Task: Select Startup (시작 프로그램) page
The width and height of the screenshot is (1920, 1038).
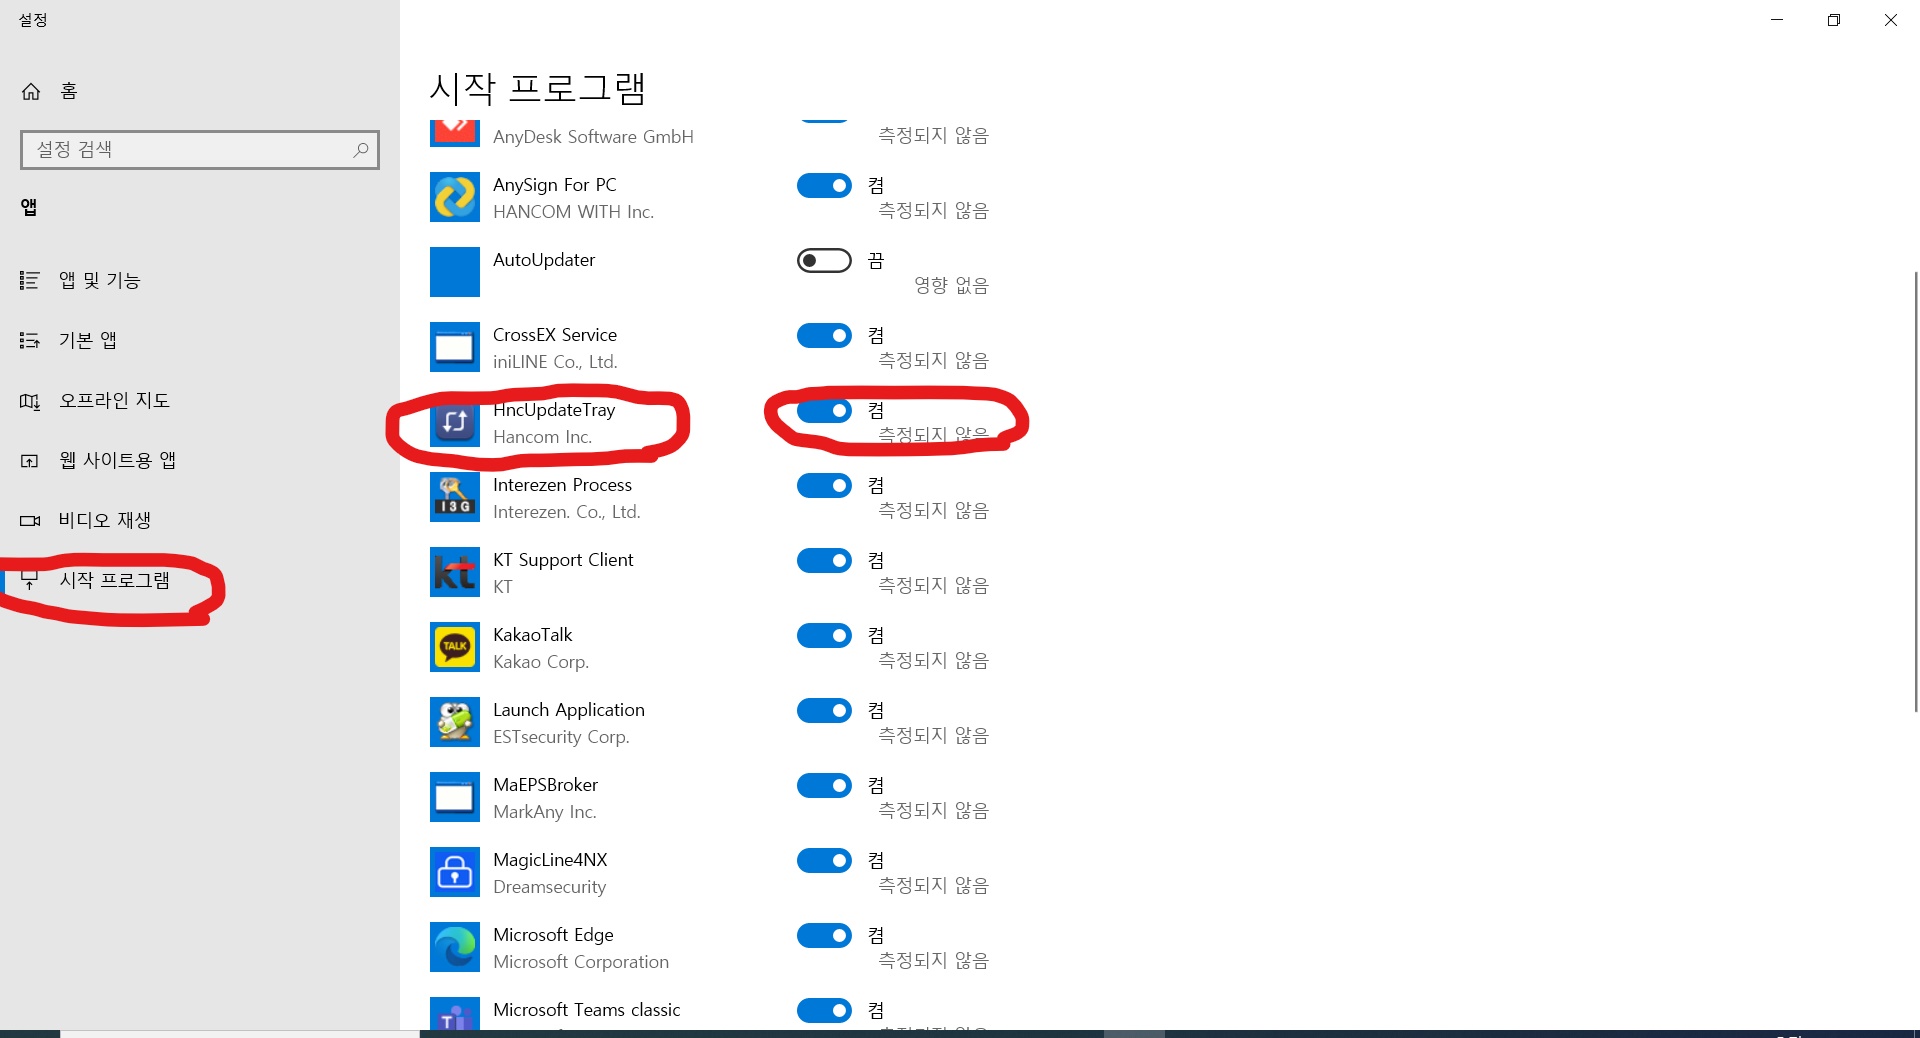Action: tap(200, 581)
